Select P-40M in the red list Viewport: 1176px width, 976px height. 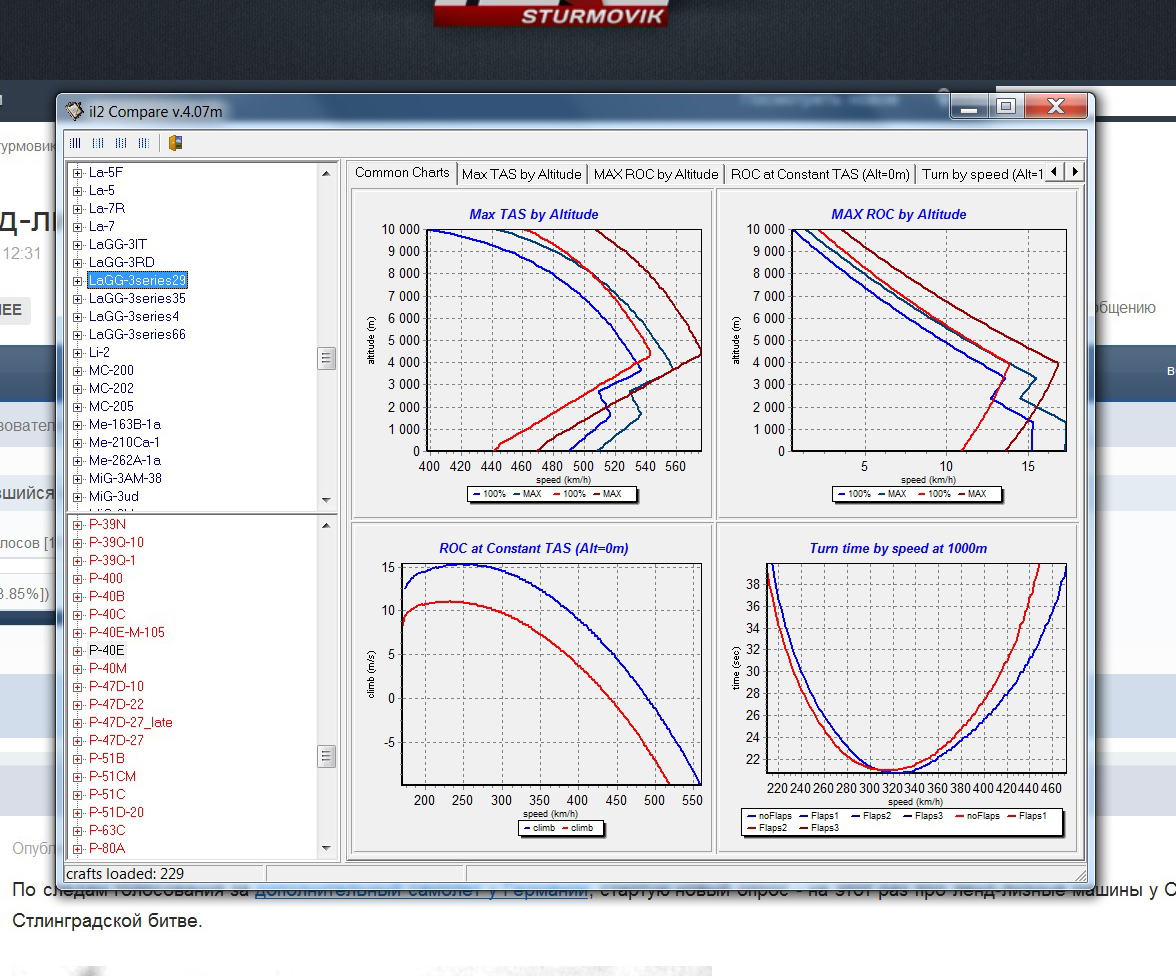(x=108, y=668)
